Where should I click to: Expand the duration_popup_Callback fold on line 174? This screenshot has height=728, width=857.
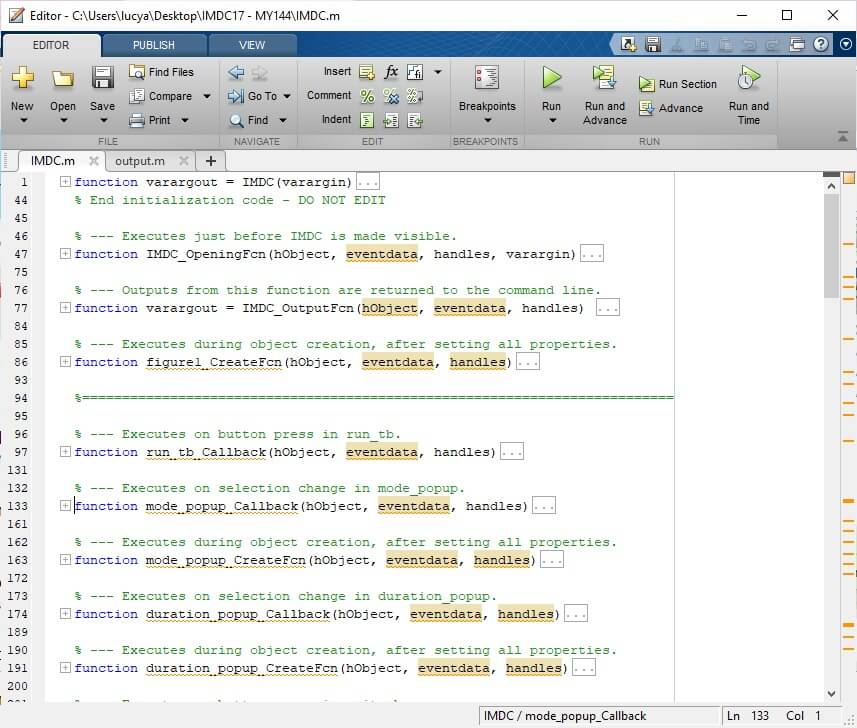pyautogui.click(x=65, y=614)
